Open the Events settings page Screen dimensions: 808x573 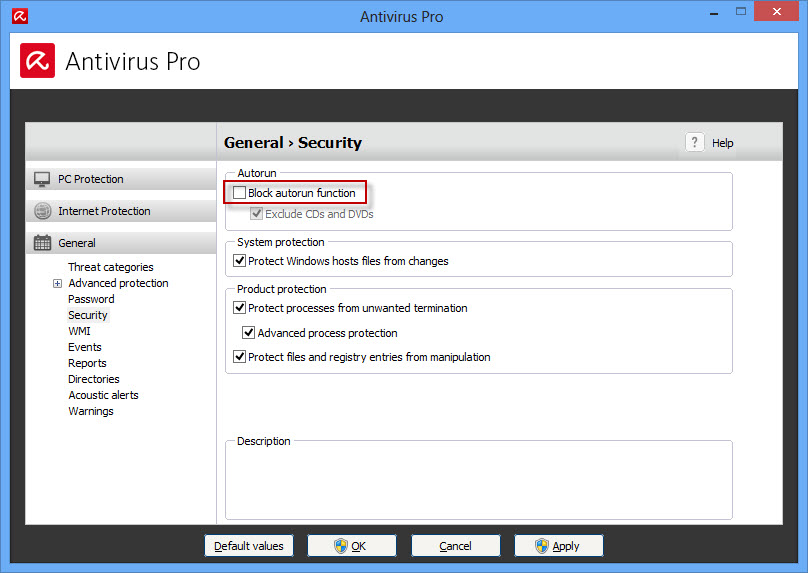(x=85, y=347)
